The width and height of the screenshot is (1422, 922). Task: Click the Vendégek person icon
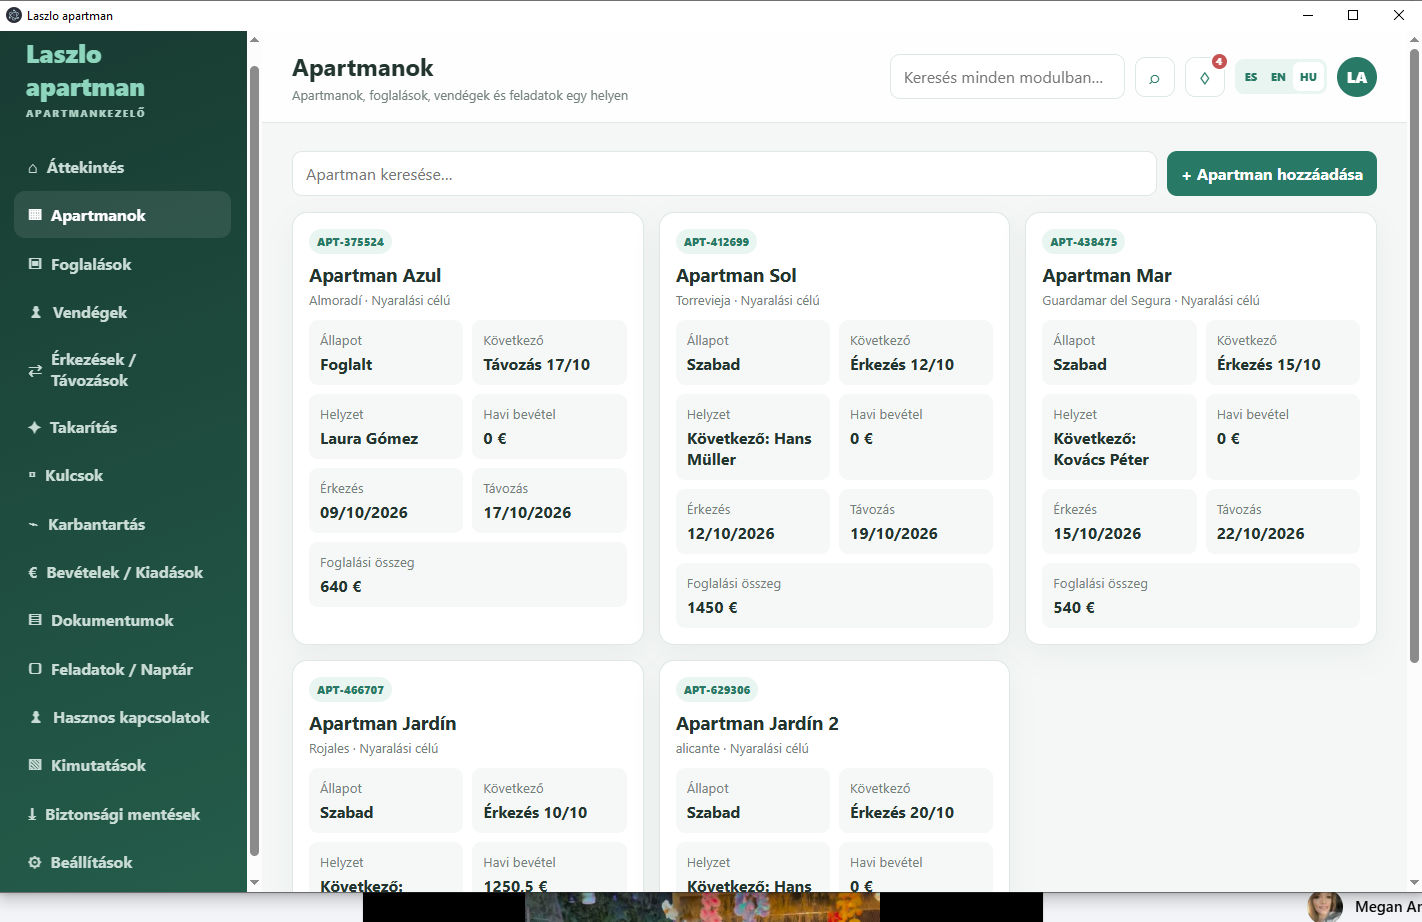(36, 312)
